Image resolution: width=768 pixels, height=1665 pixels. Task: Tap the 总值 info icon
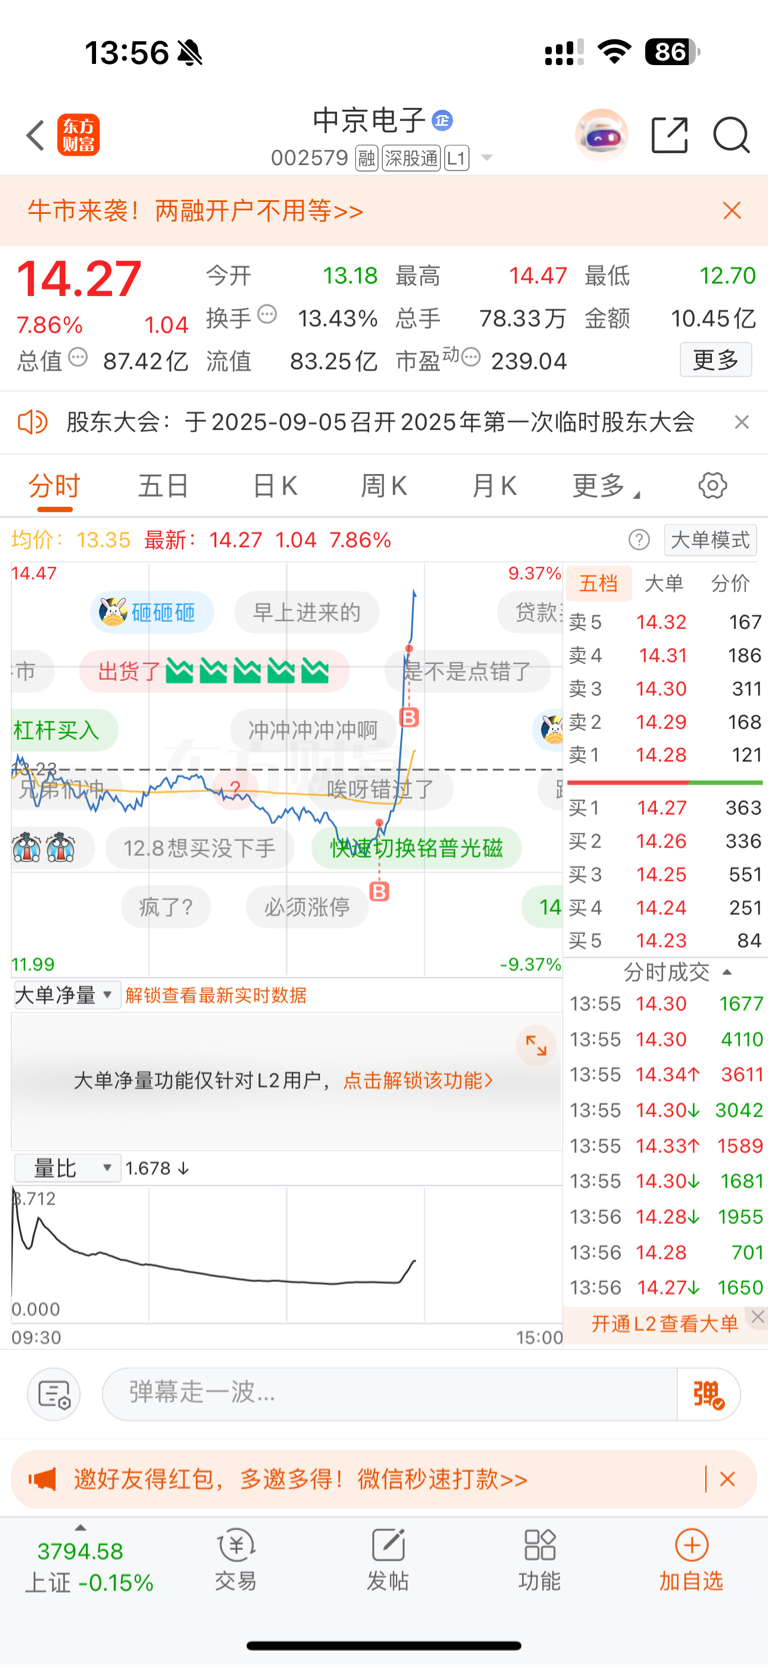[78, 357]
